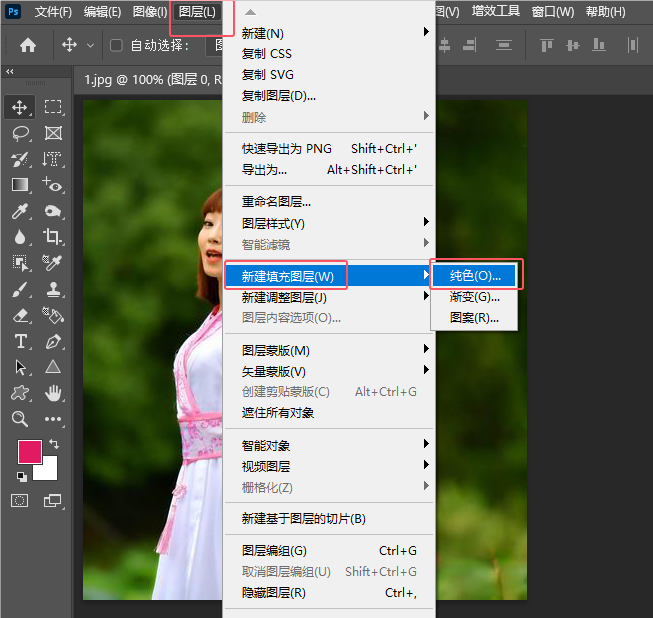Expand the 智能对象 submenu
This screenshot has height=618, width=653.
(x=329, y=445)
